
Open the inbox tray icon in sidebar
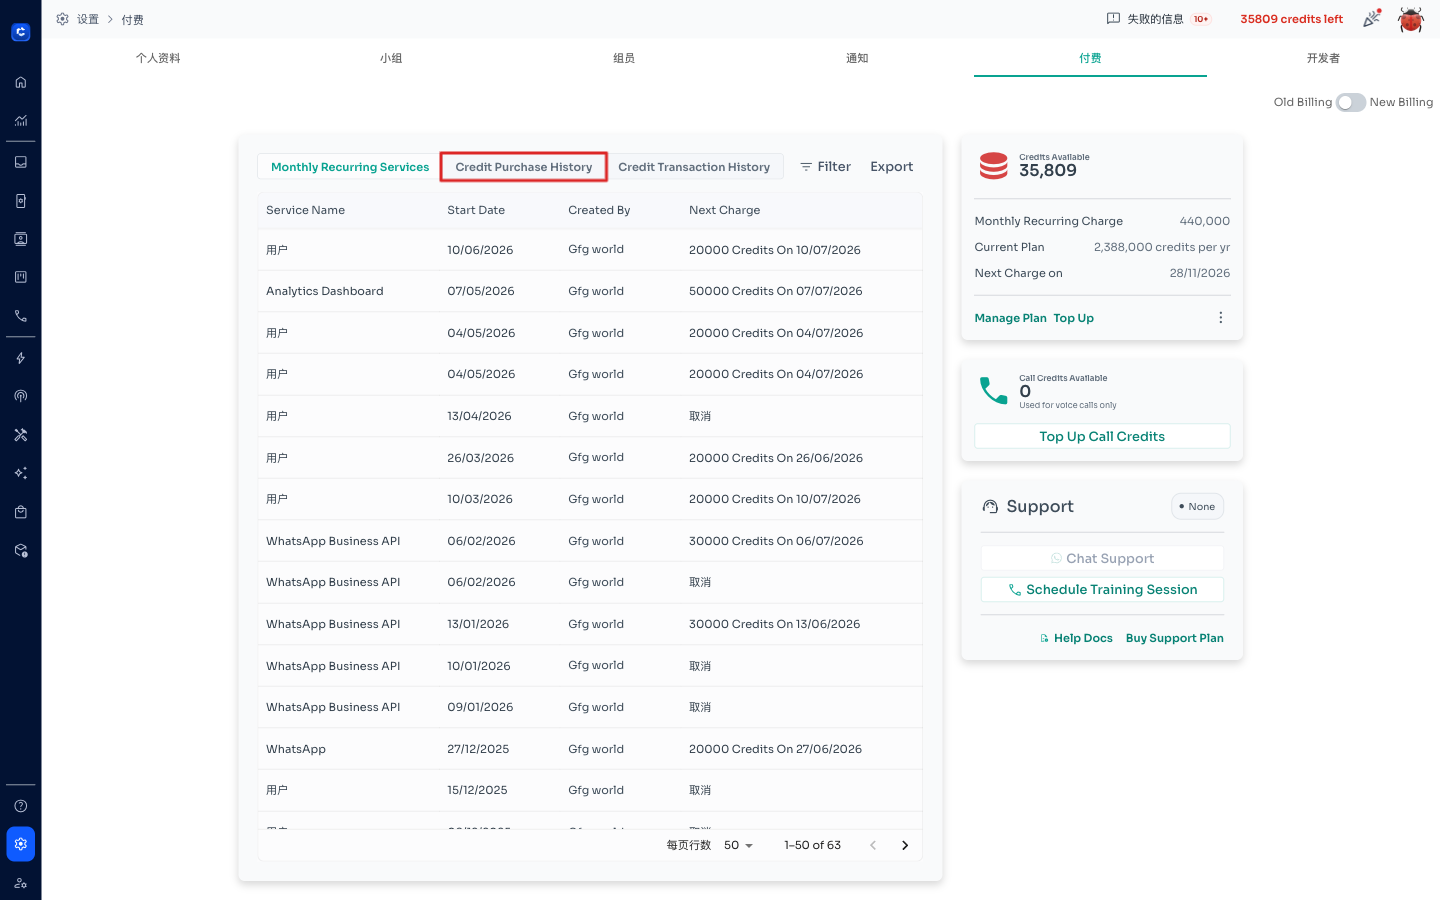pyautogui.click(x=20, y=162)
